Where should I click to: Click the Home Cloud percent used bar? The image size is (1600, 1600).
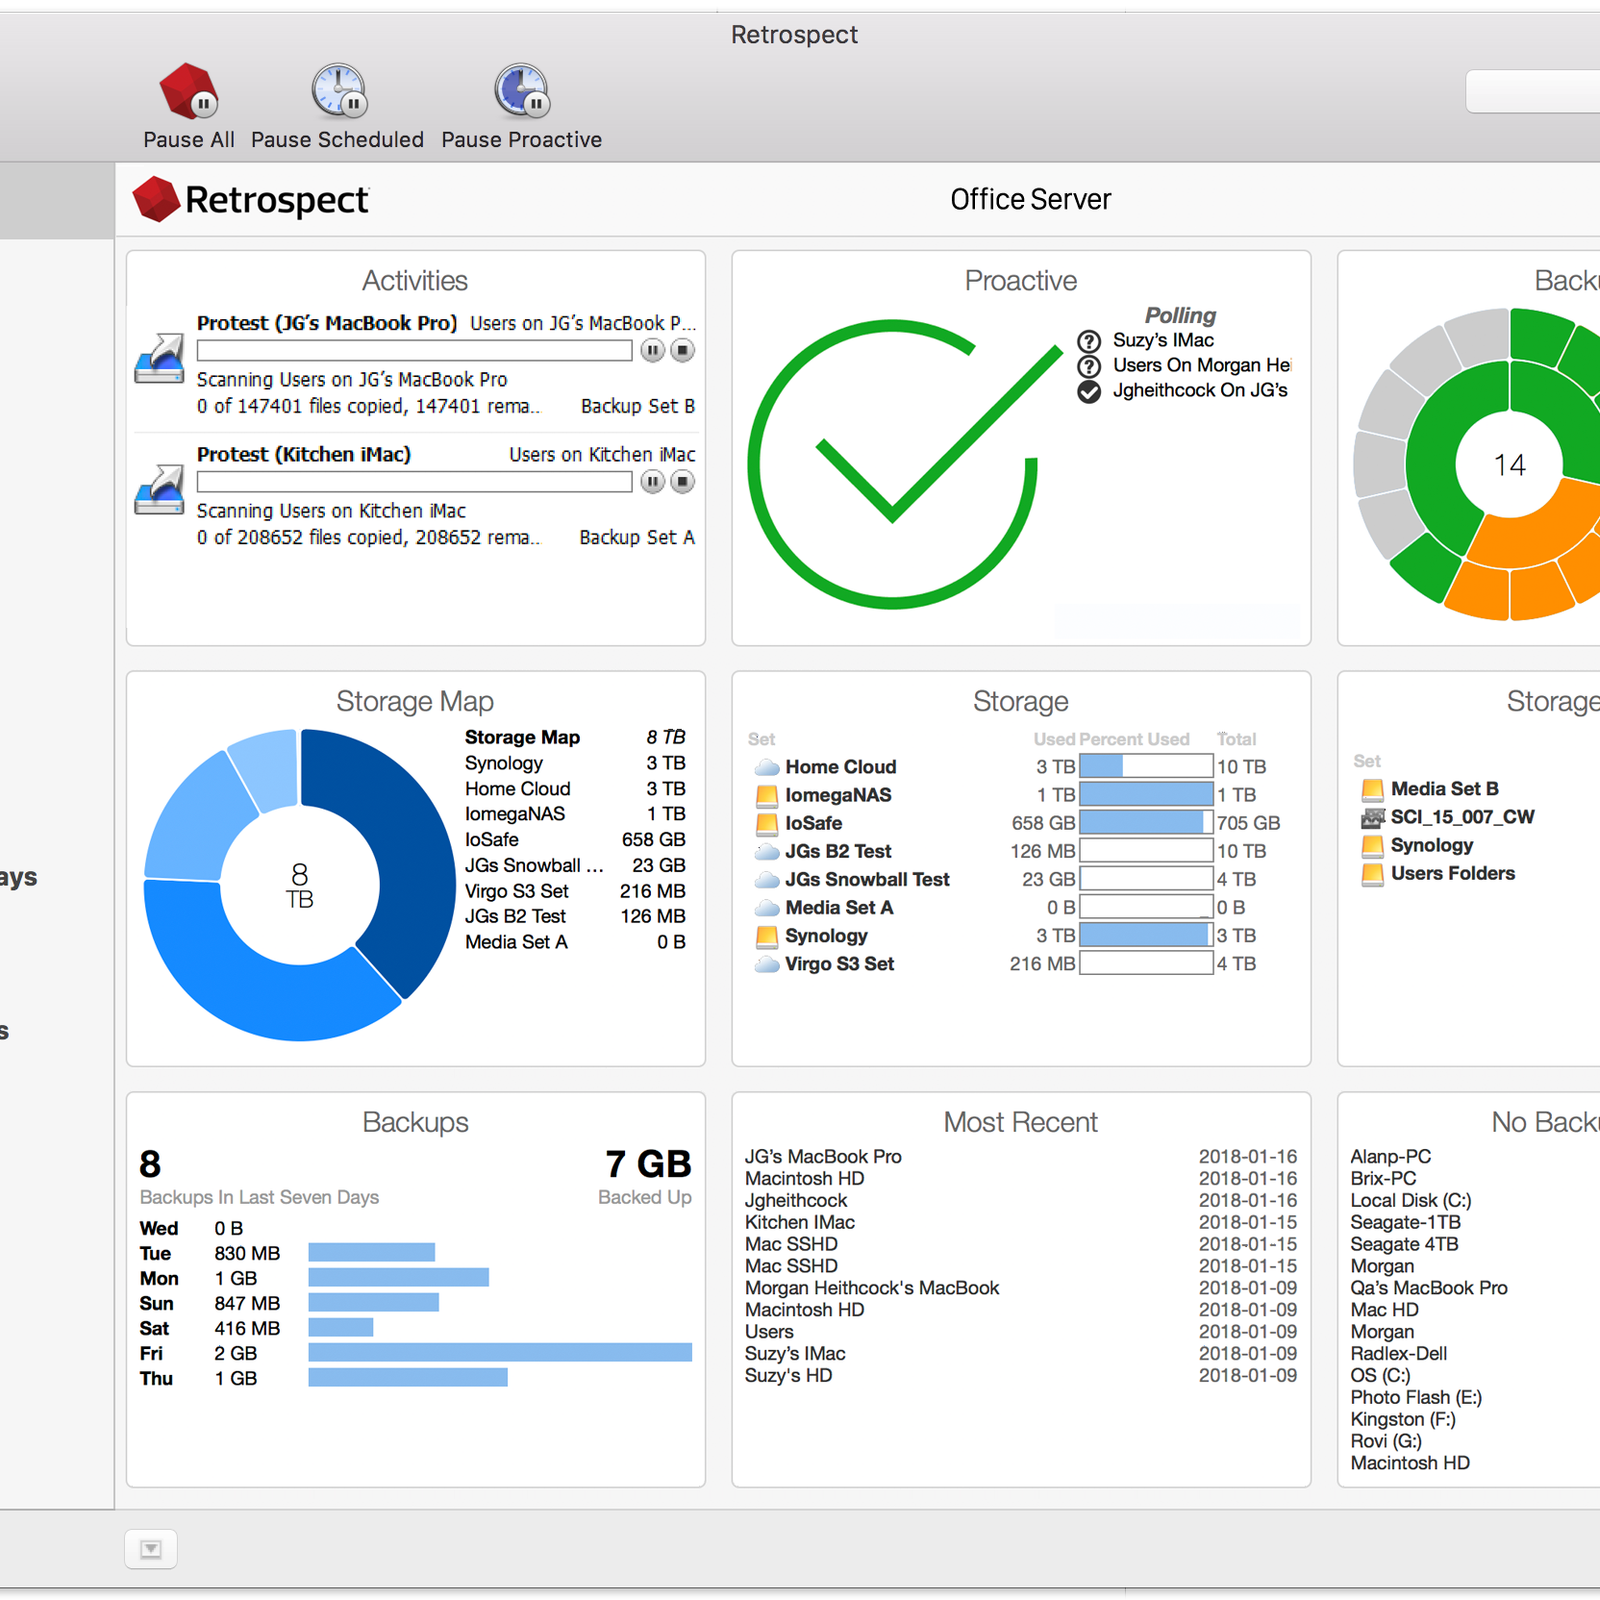1146,767
